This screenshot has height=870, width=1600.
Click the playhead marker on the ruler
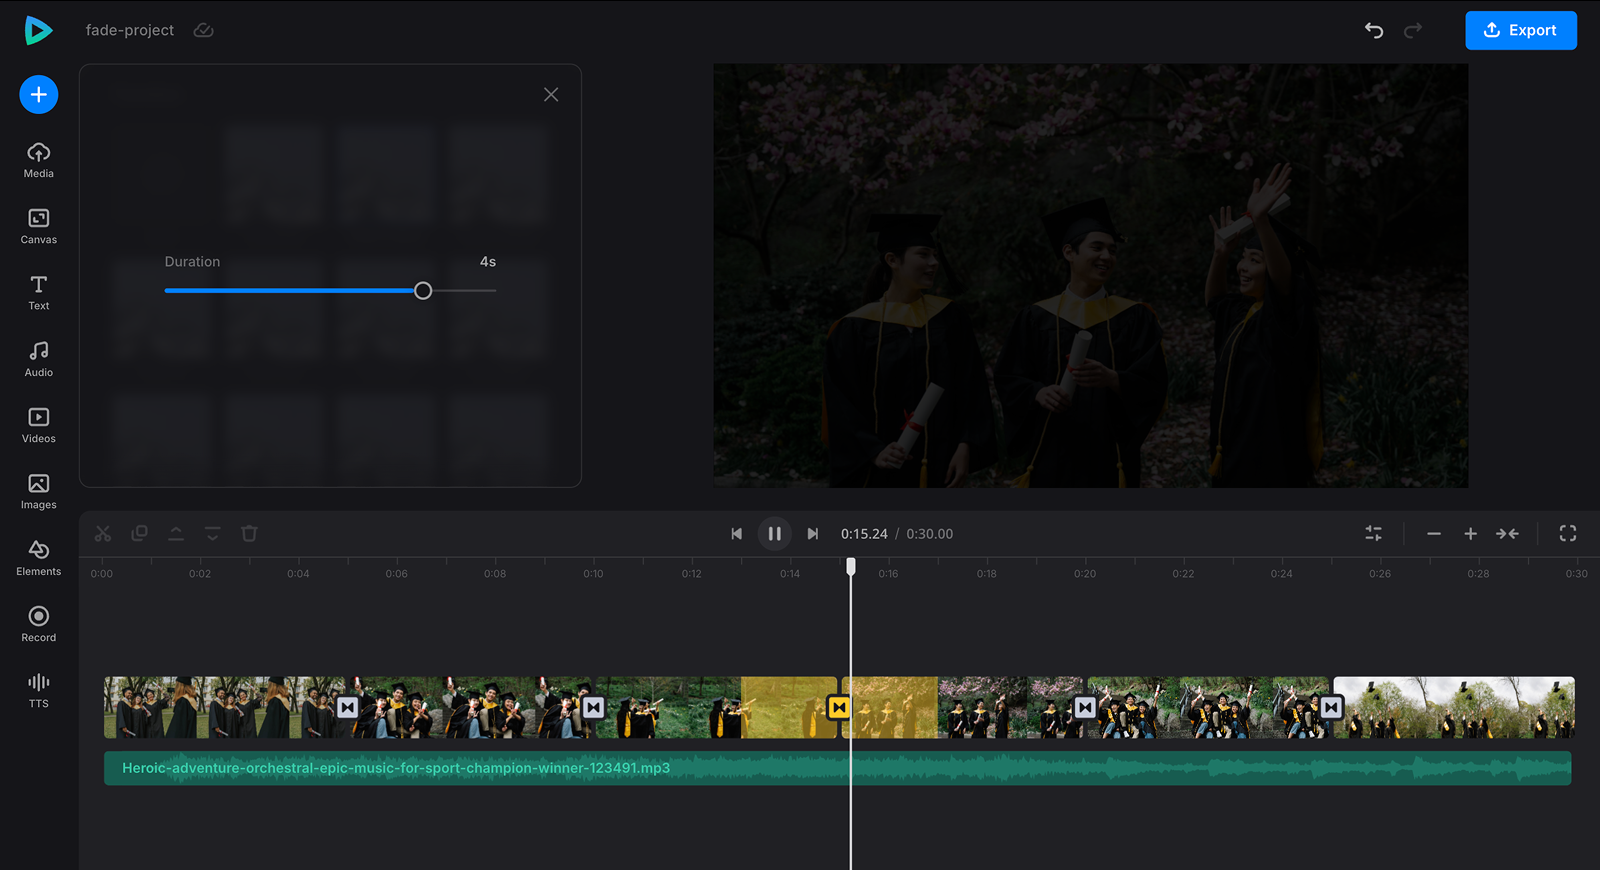(x=851, y=567)
